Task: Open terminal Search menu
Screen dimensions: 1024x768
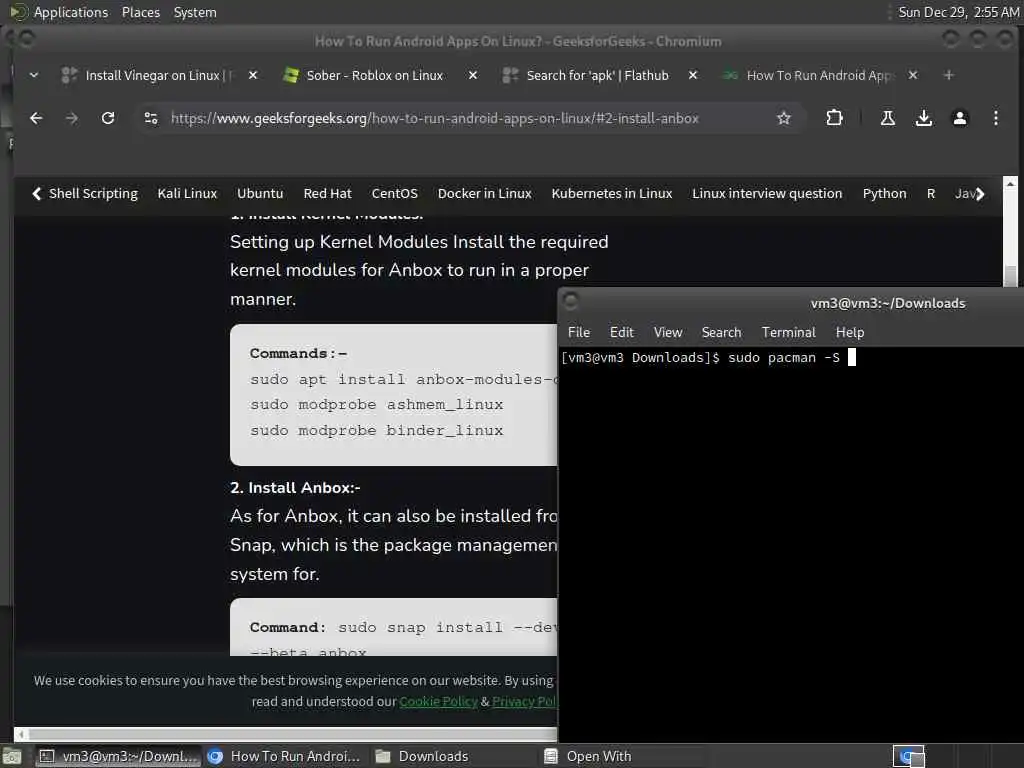Action: pos(722,332)
